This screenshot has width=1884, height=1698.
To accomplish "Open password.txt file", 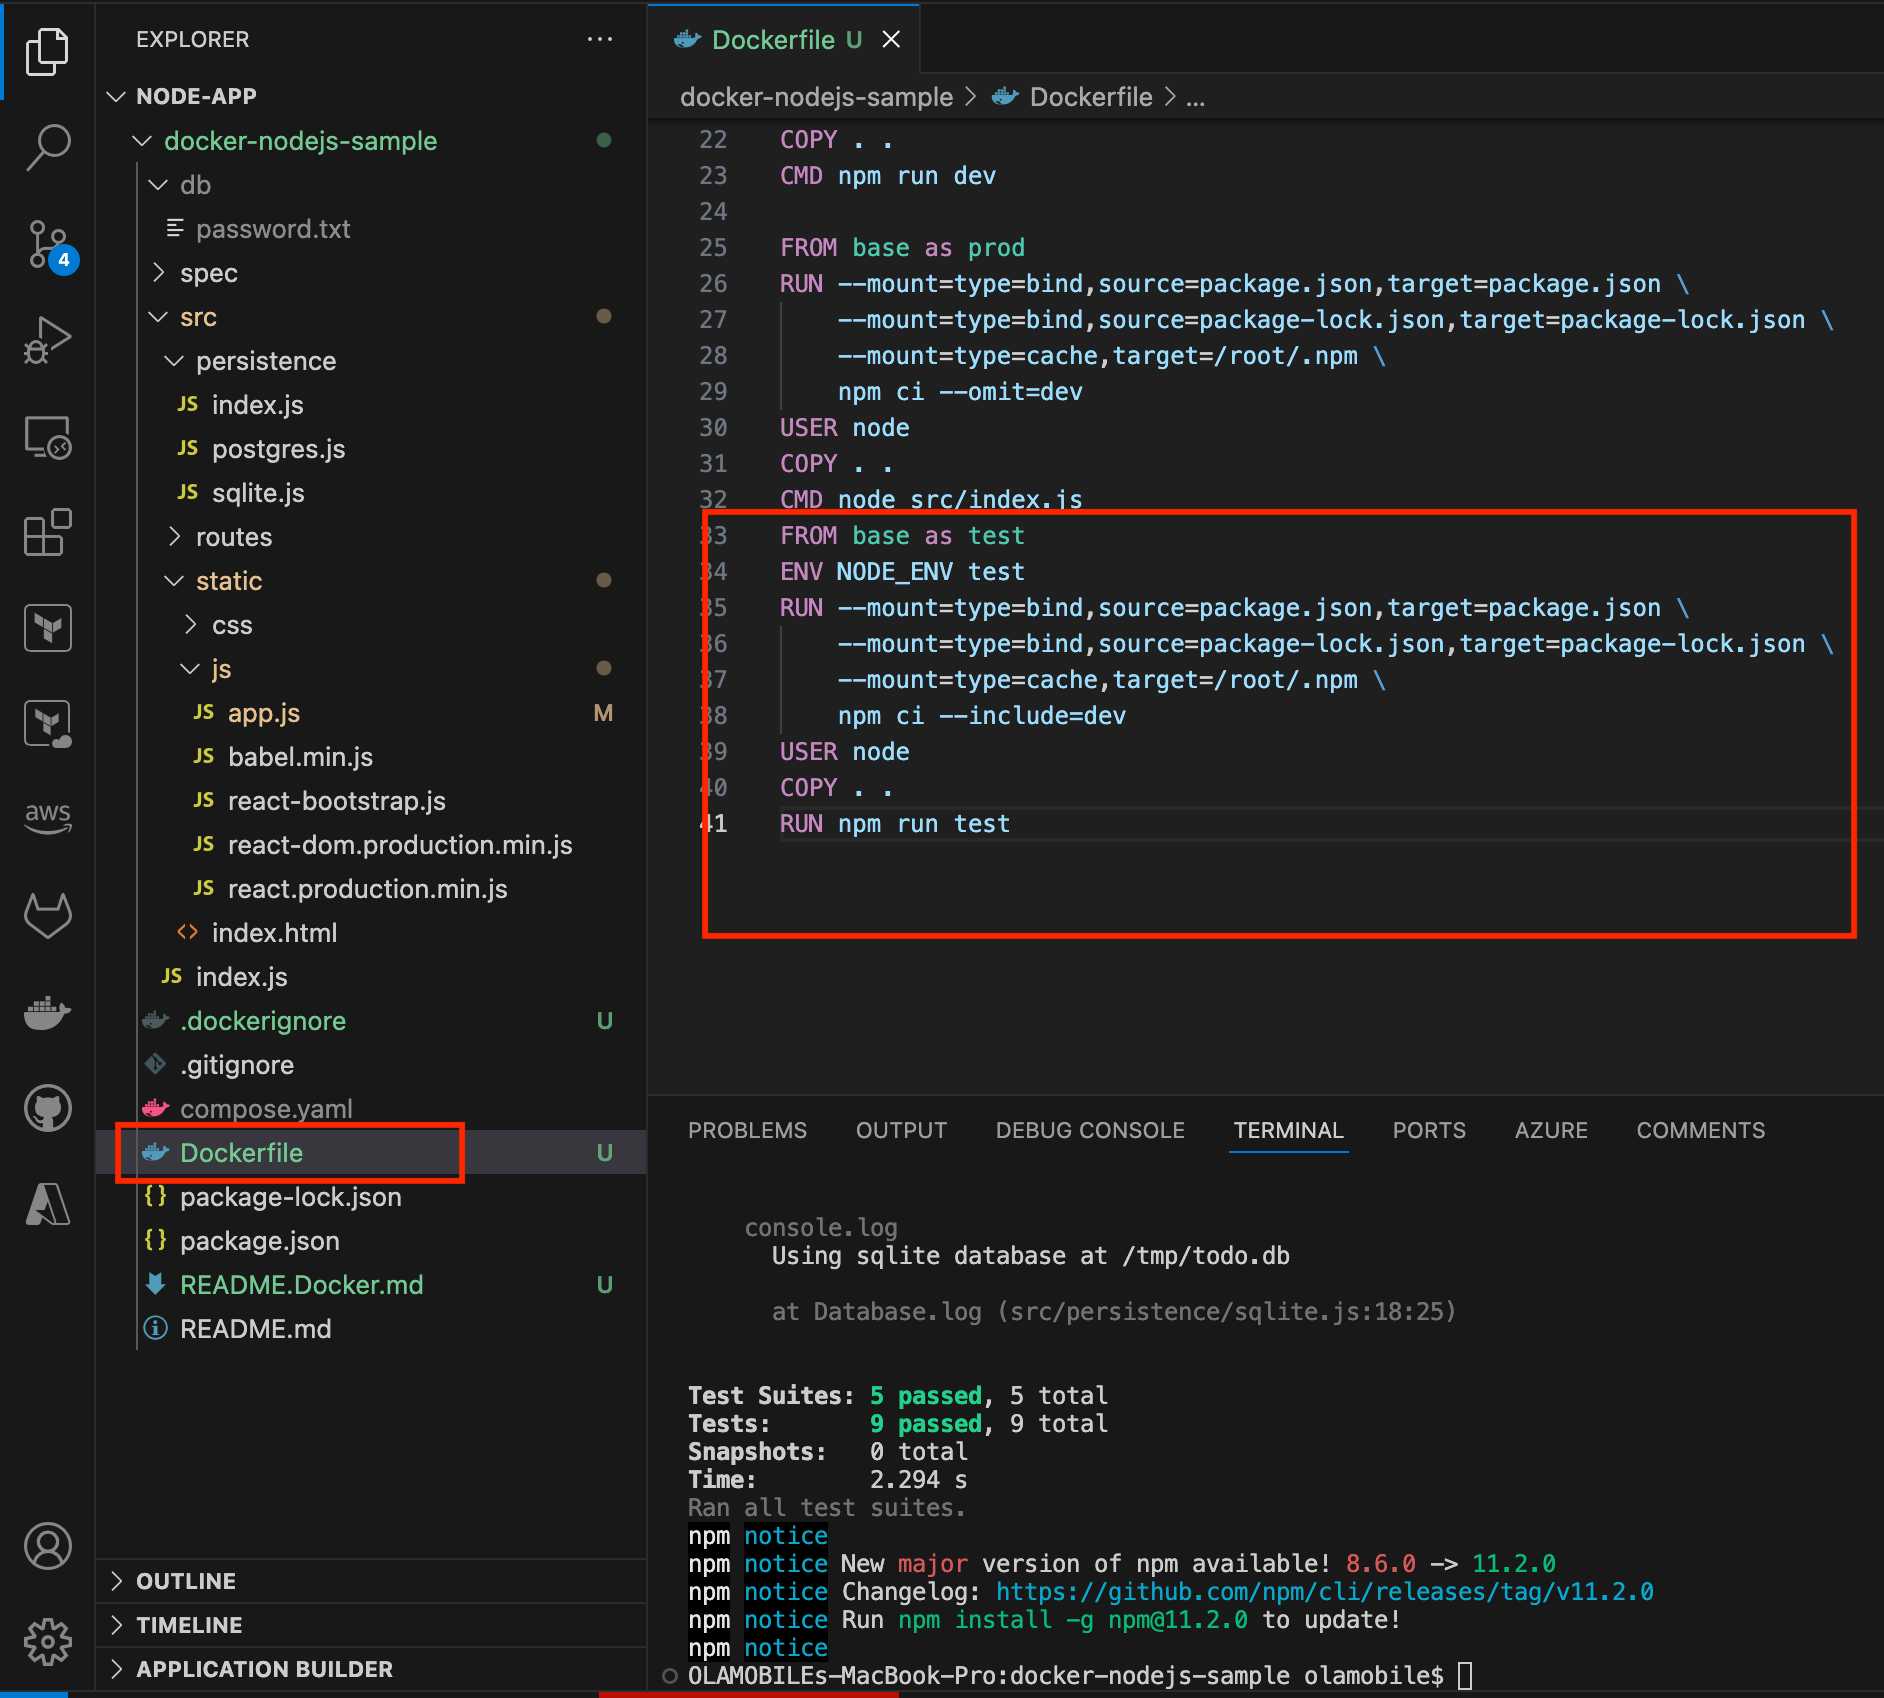I will pos(371,229).
